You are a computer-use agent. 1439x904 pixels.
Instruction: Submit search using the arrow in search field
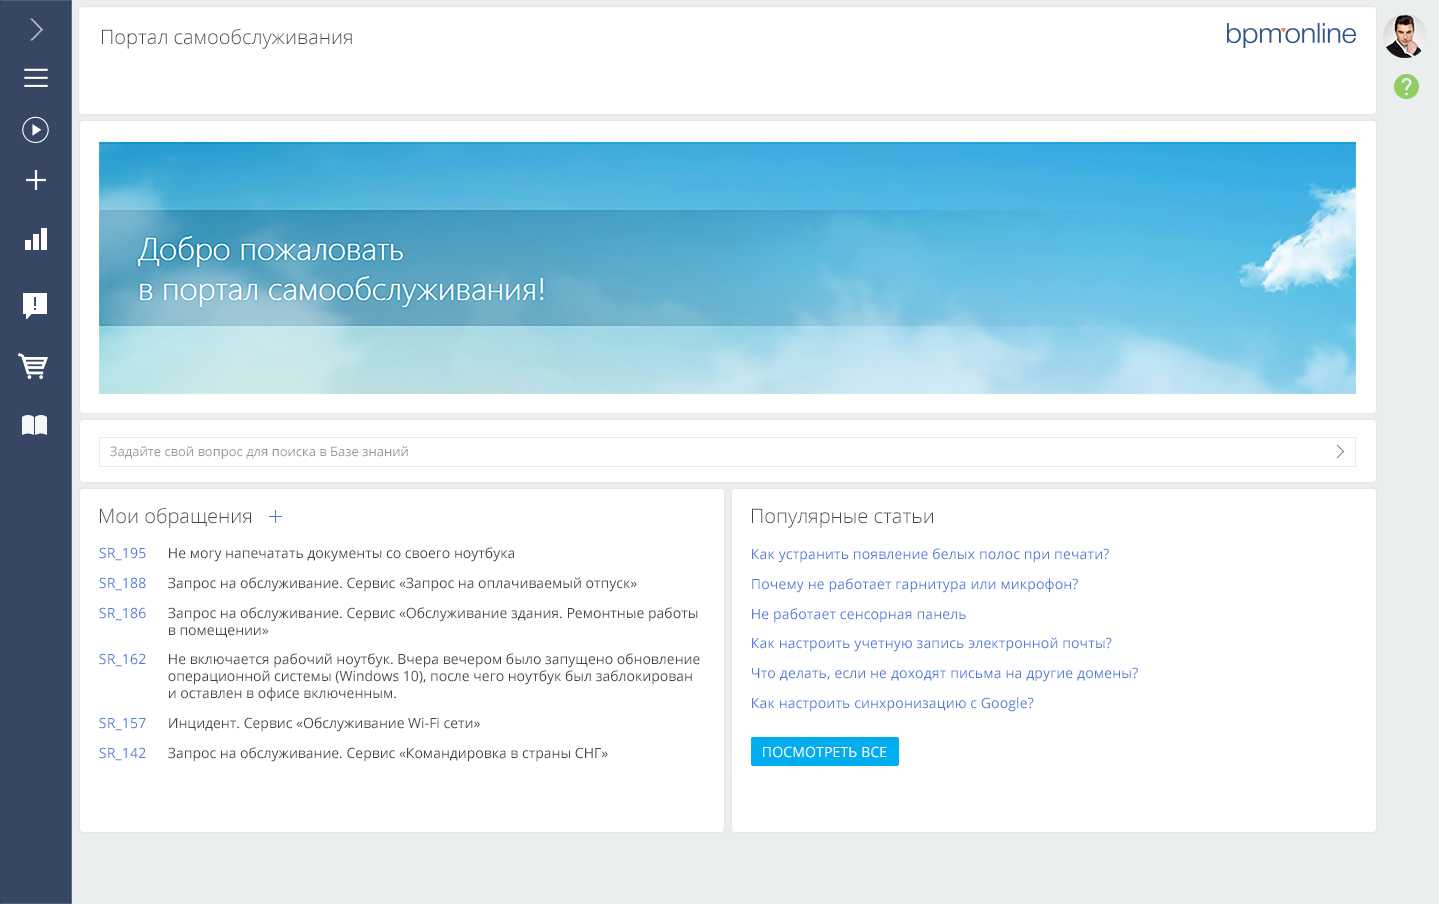1340,452
